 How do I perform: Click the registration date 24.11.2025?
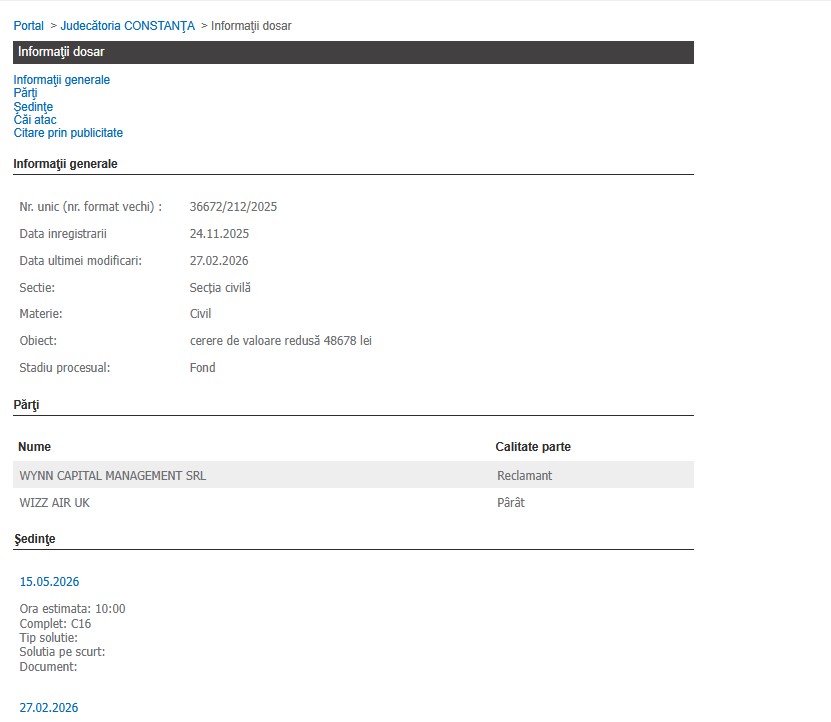coord(219,234)
